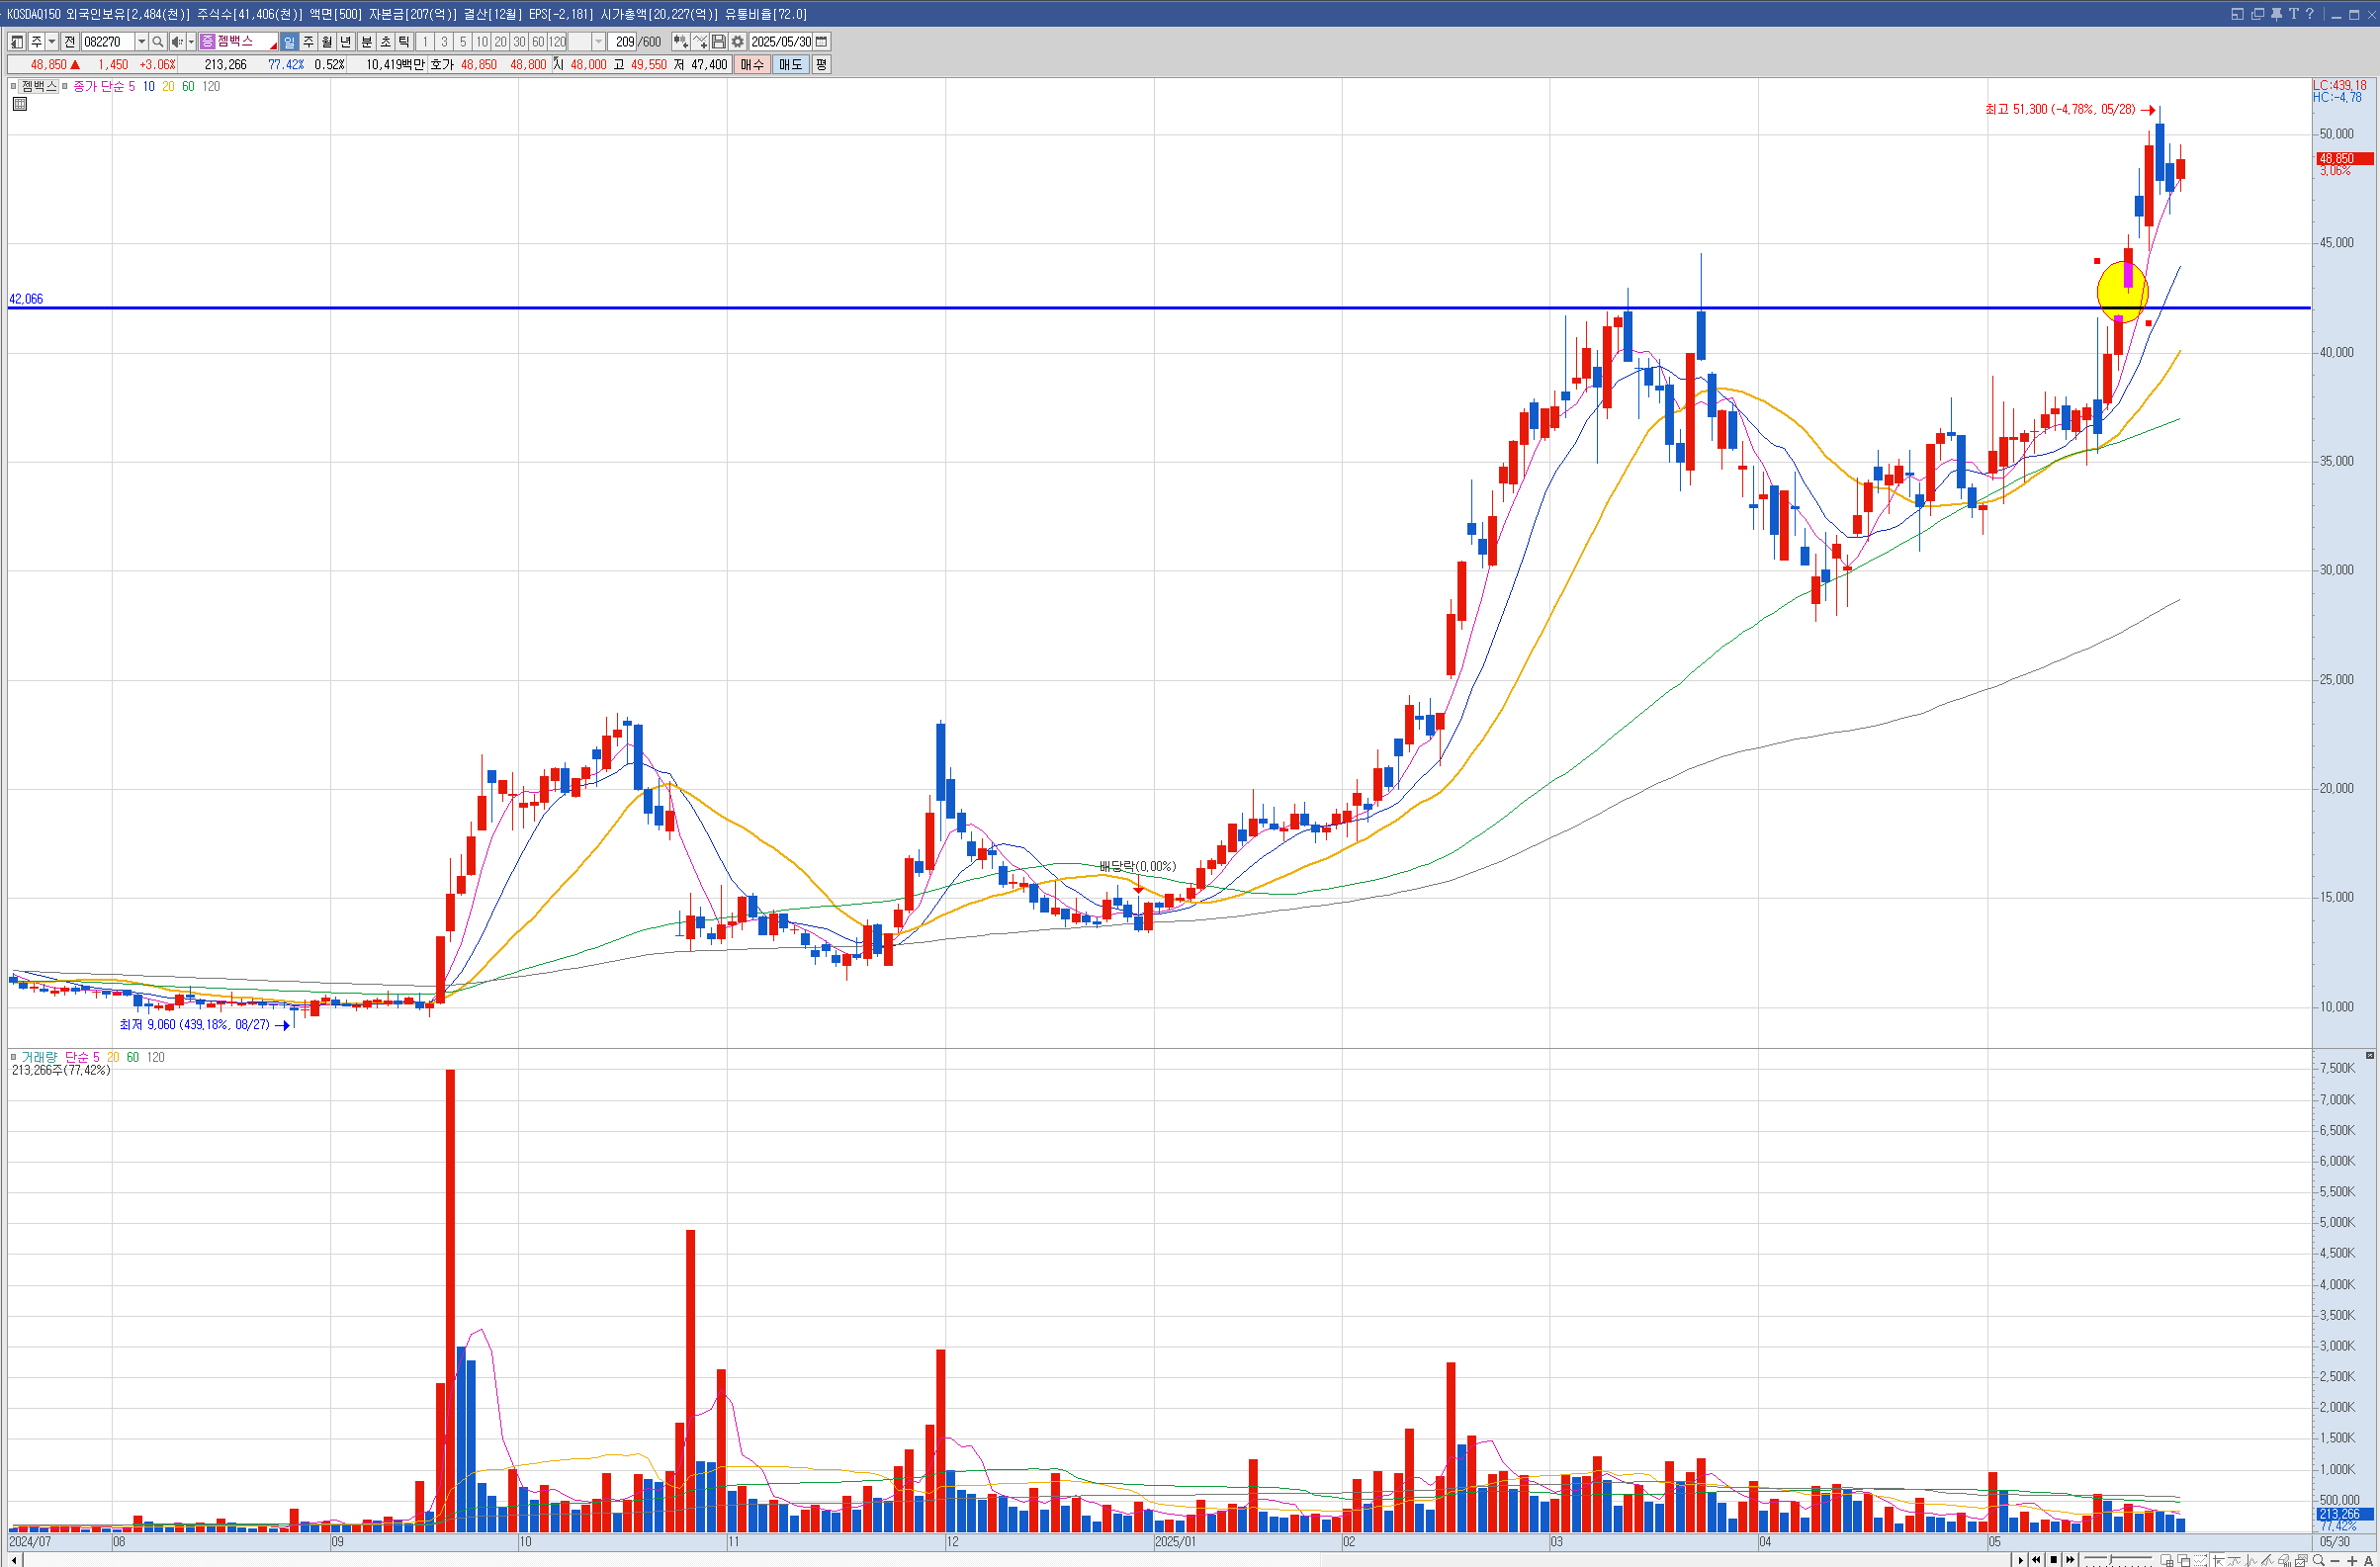Screen dimensions: 2380x1567
Task: Expand the sound icon dropdown arrow
Action: click(x=191, y=42)
